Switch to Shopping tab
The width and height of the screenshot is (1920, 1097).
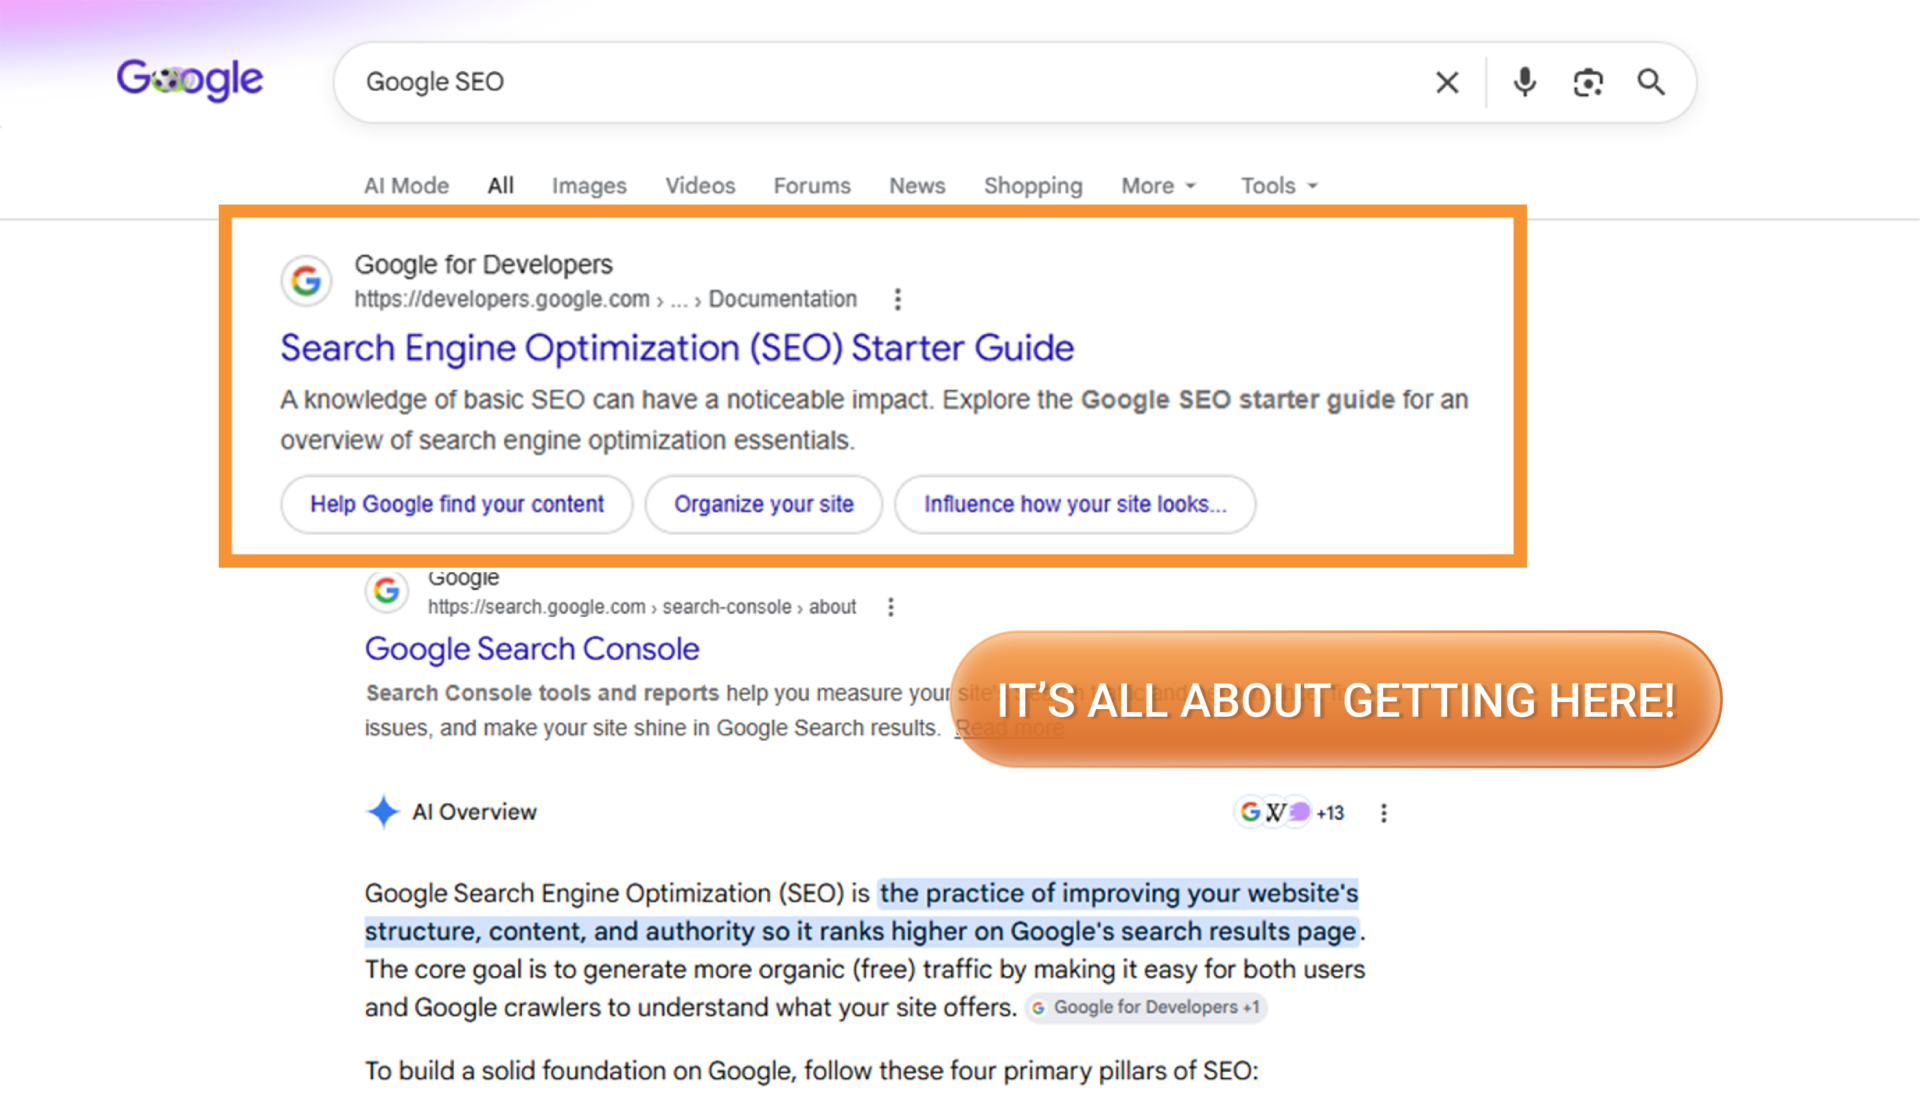(1033, 186)
